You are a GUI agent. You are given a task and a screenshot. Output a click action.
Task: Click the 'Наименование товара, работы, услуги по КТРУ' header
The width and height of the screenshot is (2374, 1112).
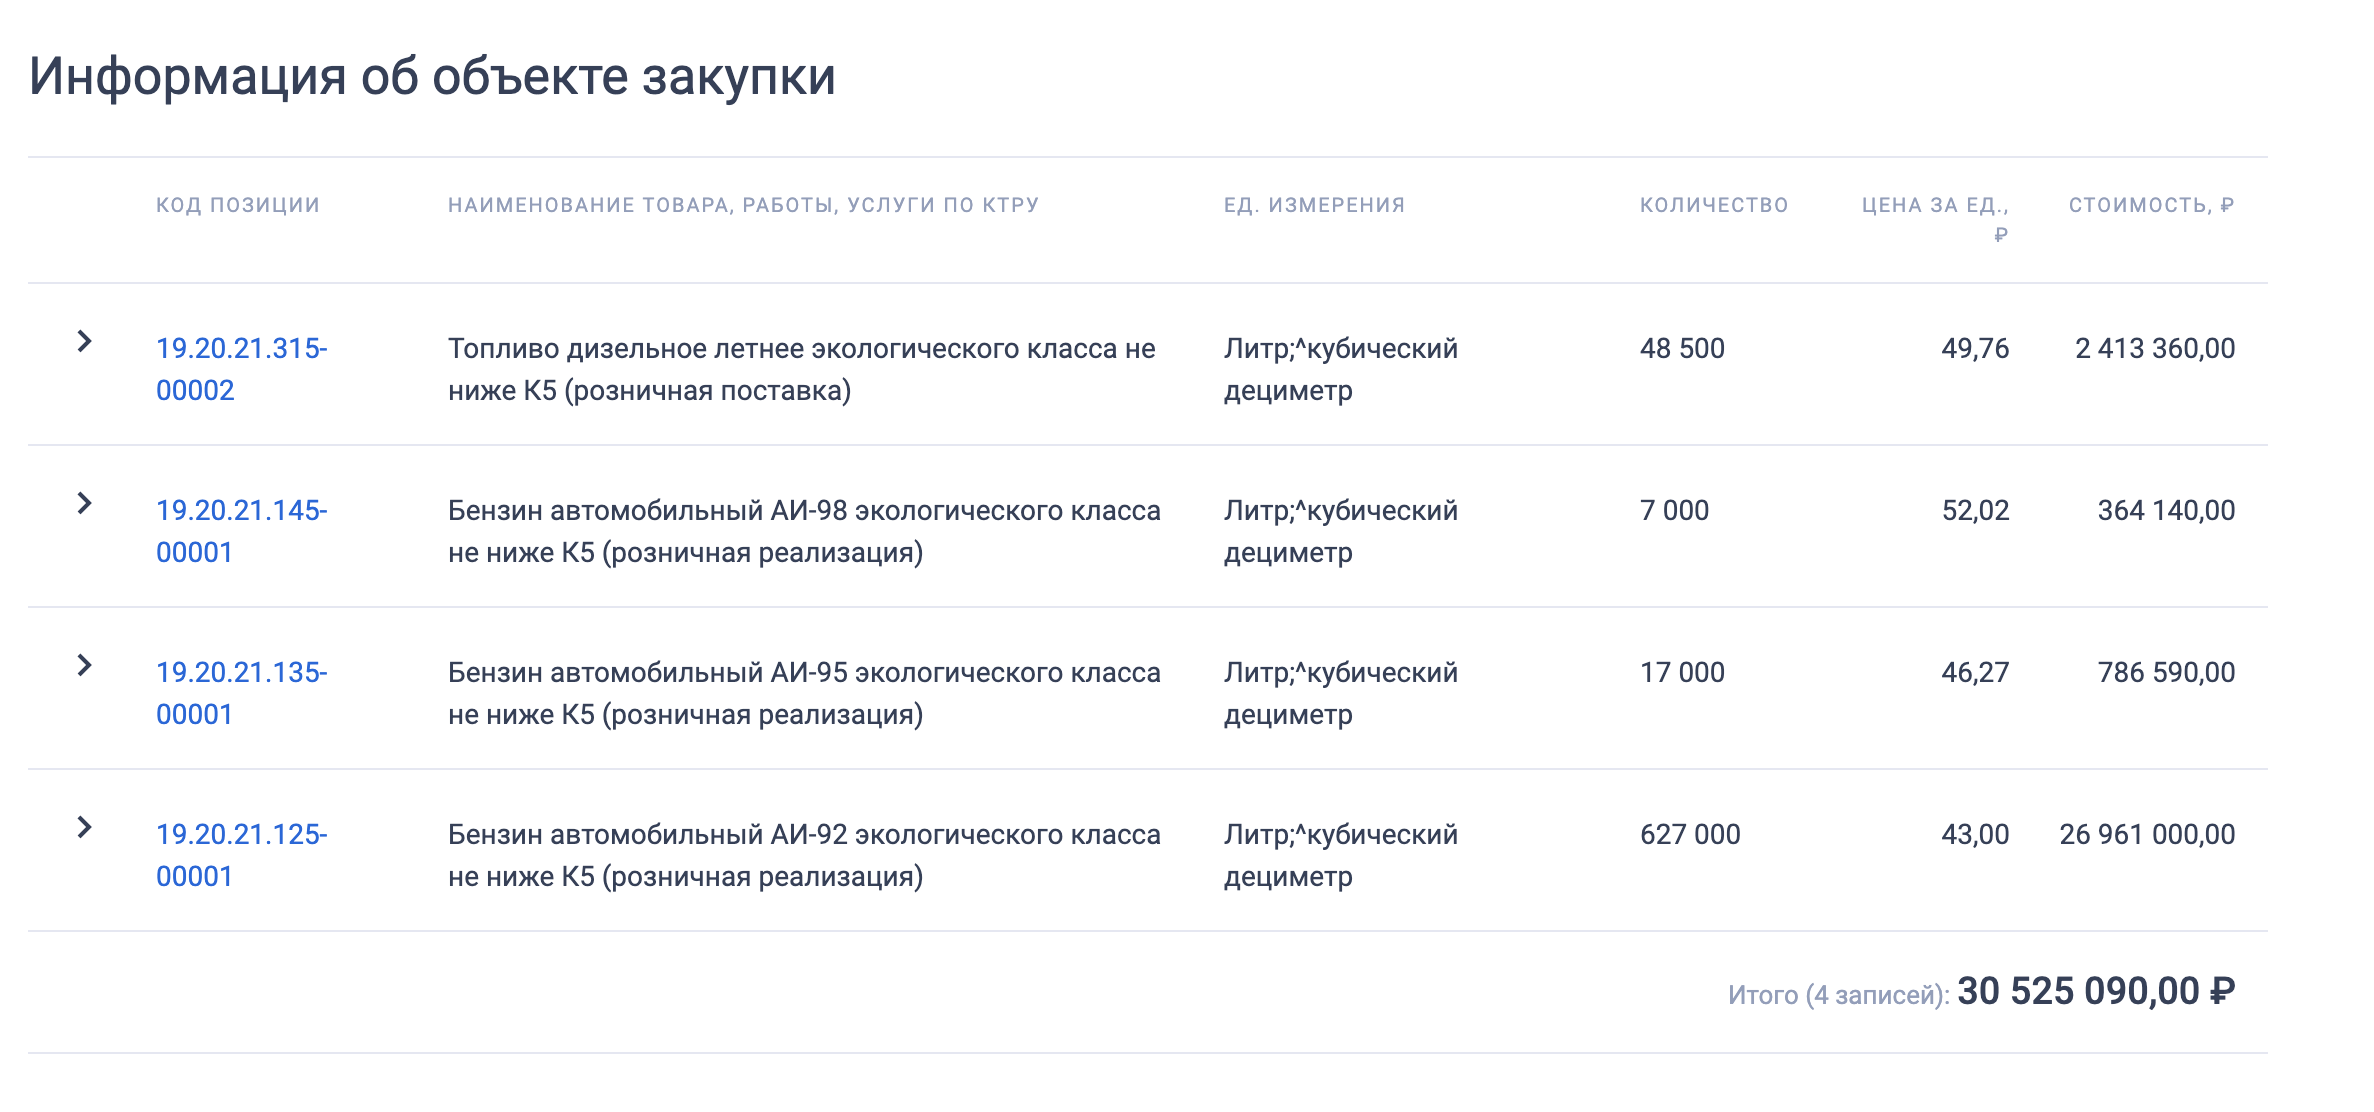pyautogui.click(x=744, y=205)
